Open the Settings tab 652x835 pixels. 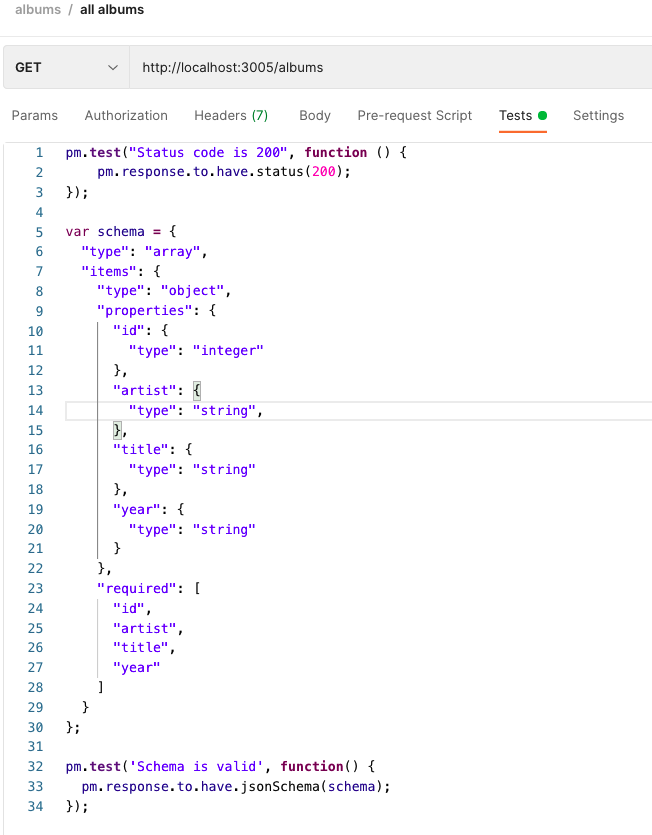coord(598,116)
